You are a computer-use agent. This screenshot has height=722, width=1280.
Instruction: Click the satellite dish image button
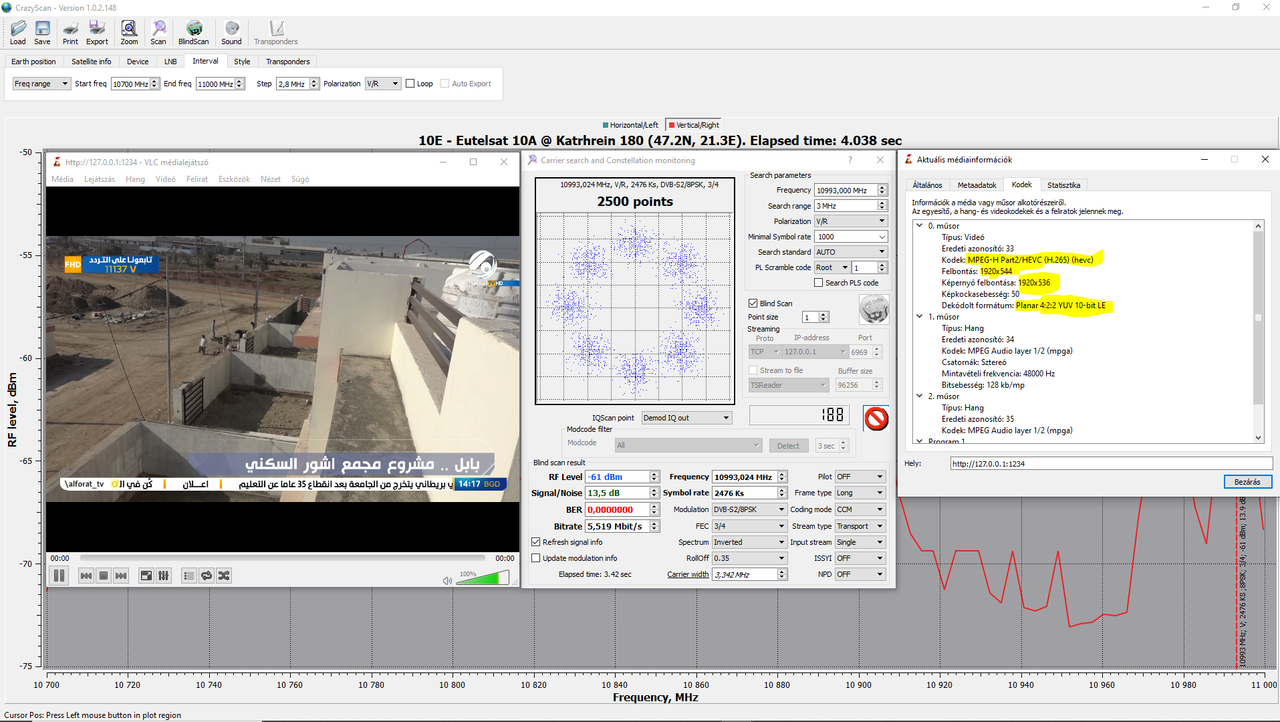tap(874, 310)
